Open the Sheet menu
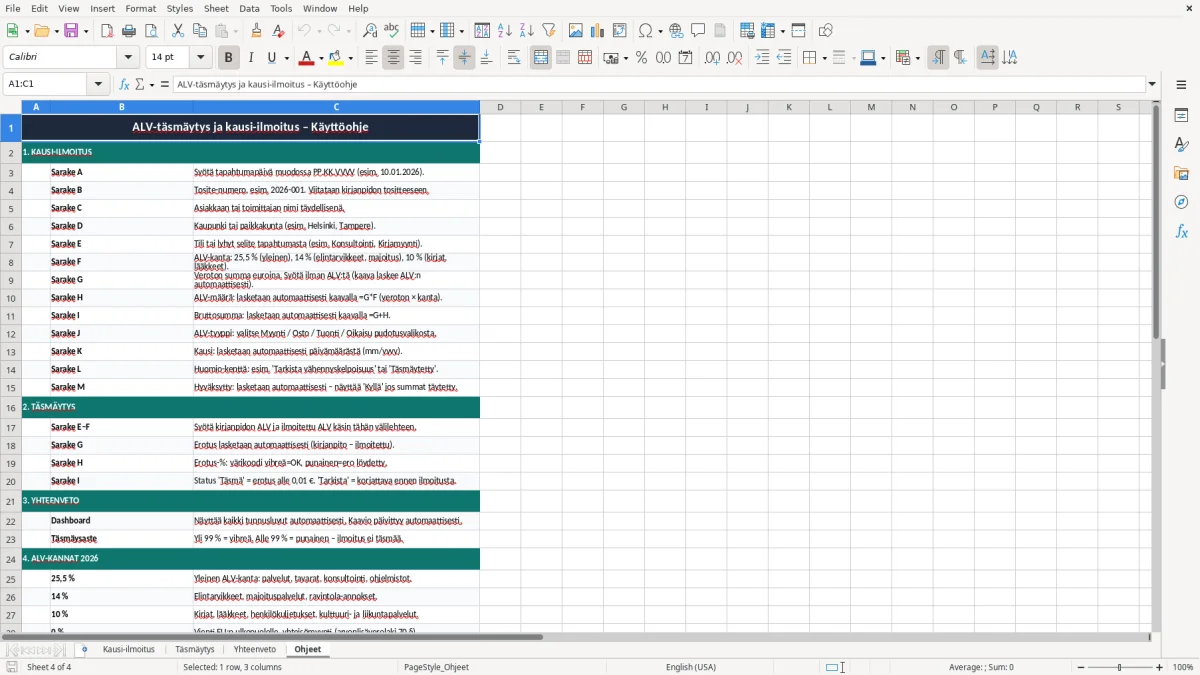The width and height of the screenshot is (1200, 675). point(216,8)
